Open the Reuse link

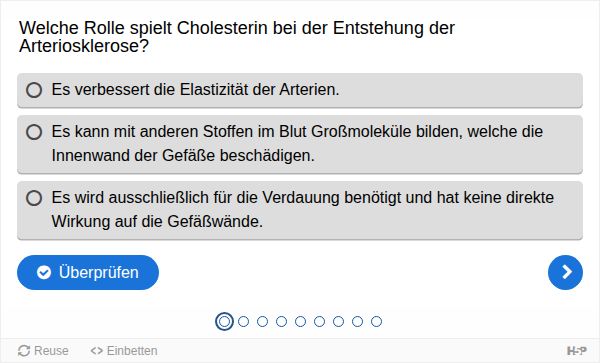pyautogui.click(x=43, y=351)
